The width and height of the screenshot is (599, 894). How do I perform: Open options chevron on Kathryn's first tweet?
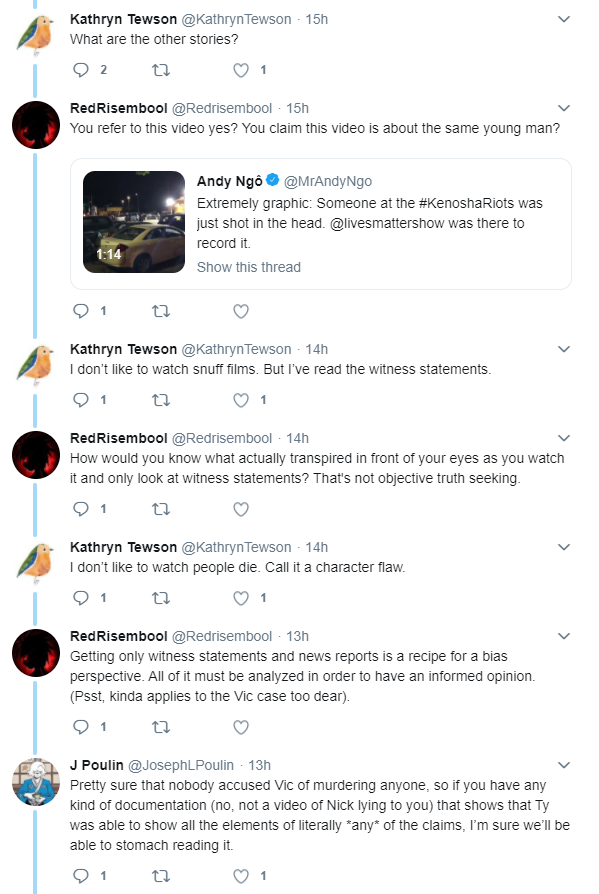tap(564, 19)
